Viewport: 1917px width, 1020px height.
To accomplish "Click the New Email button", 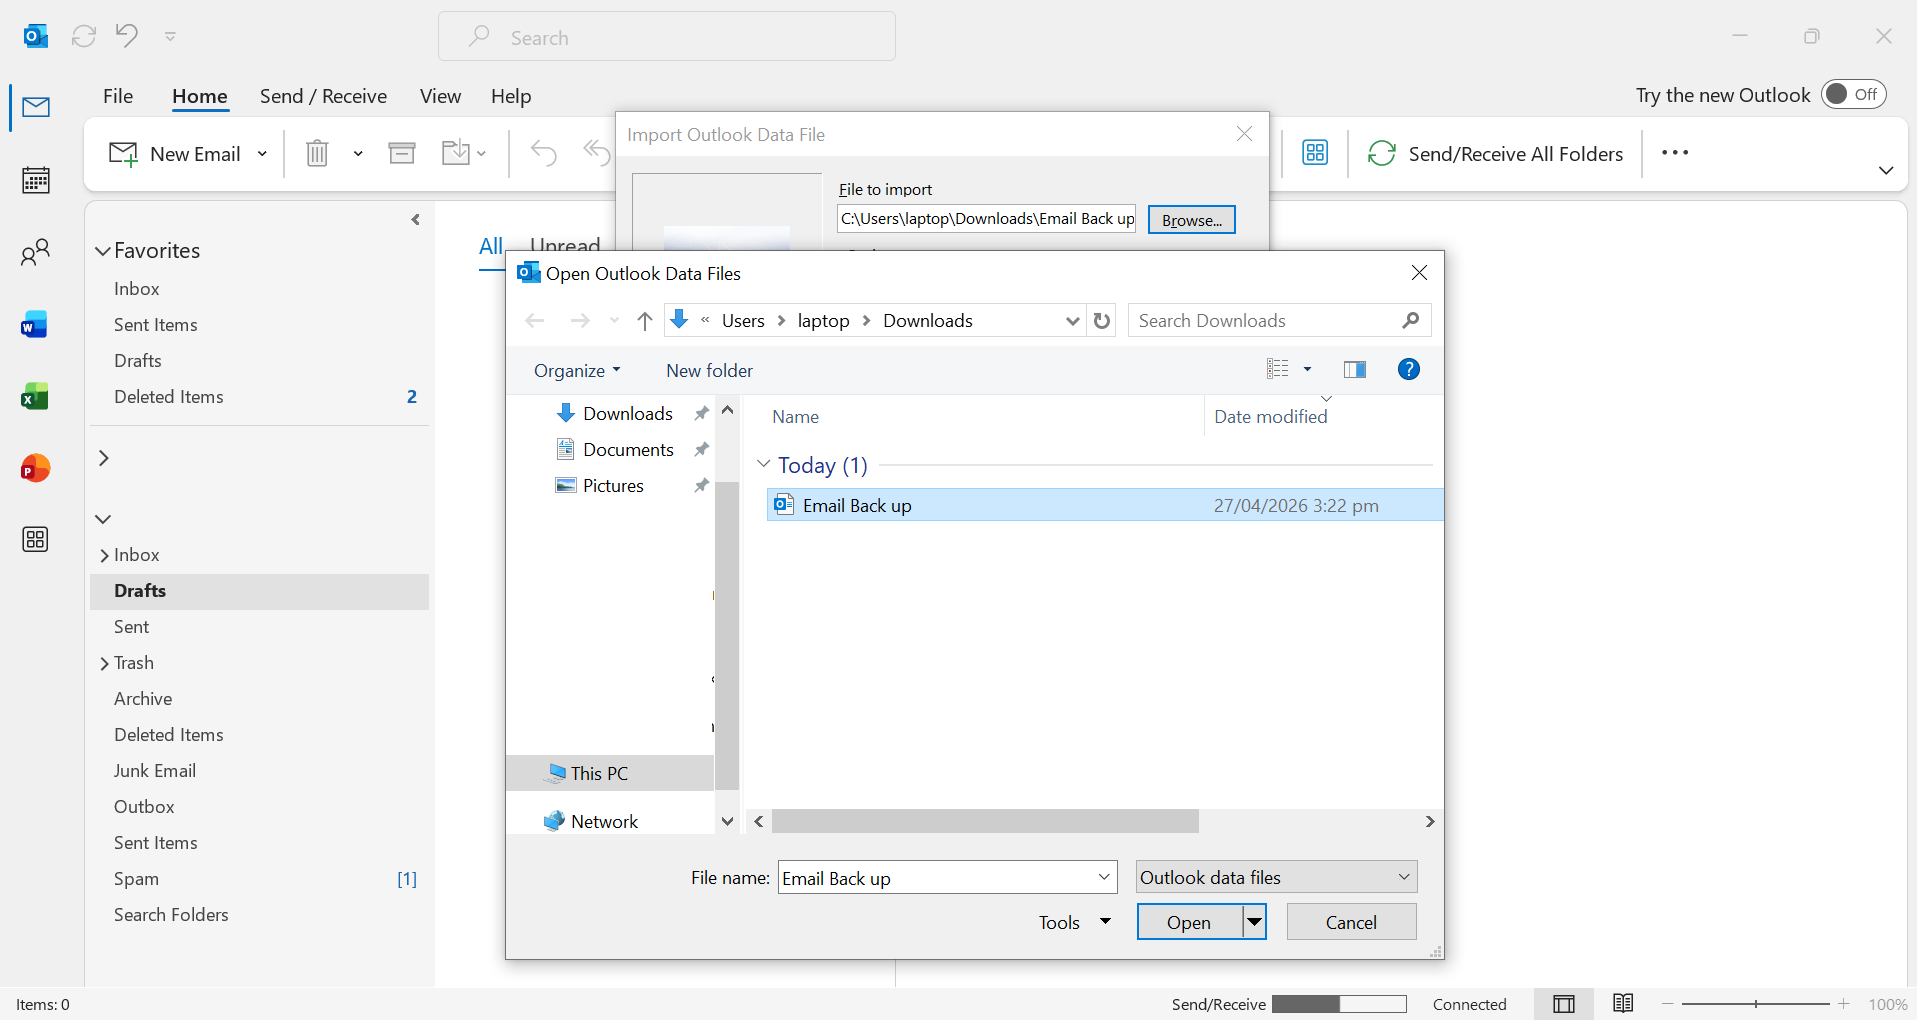I will click(175, 154).
